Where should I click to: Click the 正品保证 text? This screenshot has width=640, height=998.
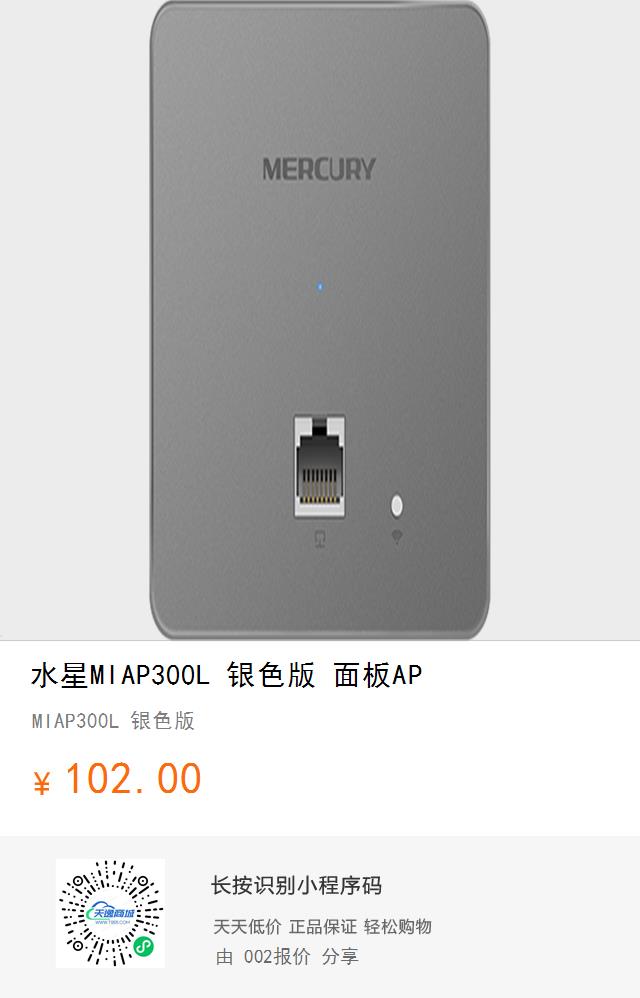(323, 927)
